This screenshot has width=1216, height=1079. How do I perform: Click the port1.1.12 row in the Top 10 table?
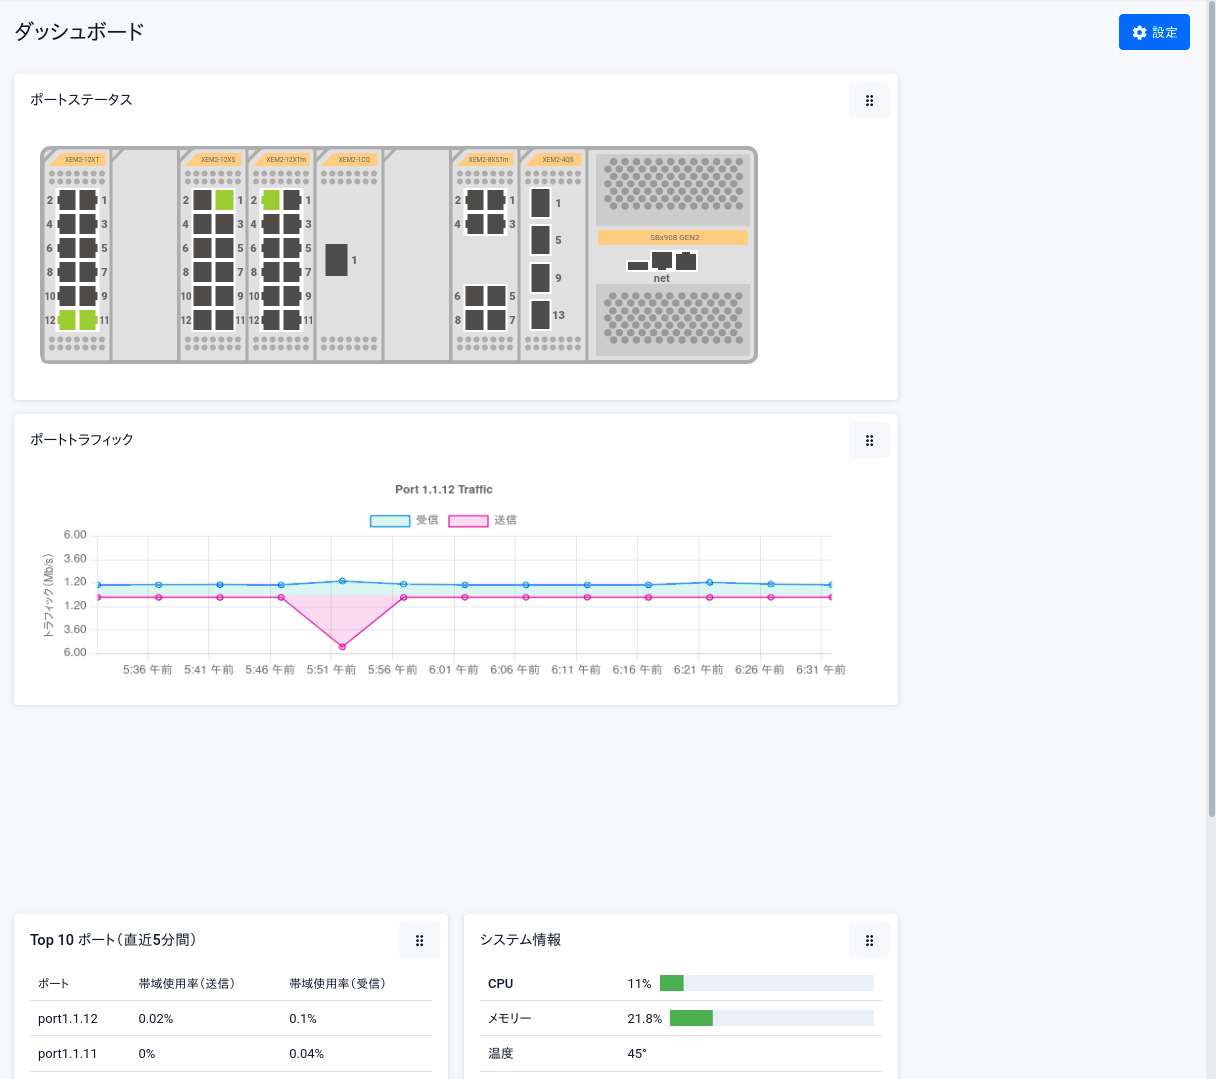(x=230, y=1018)
